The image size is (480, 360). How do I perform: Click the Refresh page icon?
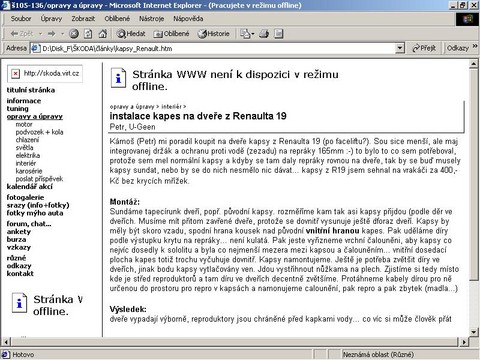tap(88, 34)
